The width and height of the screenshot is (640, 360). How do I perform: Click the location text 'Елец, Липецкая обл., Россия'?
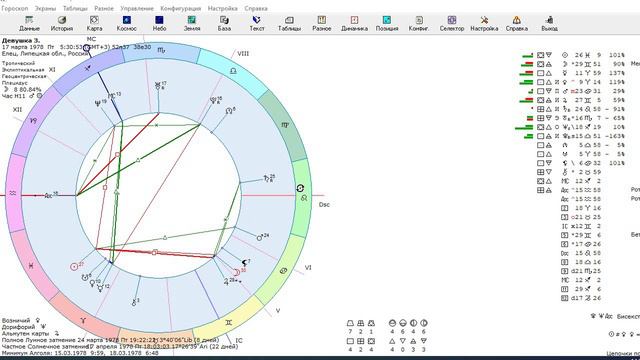pos(45,53)
